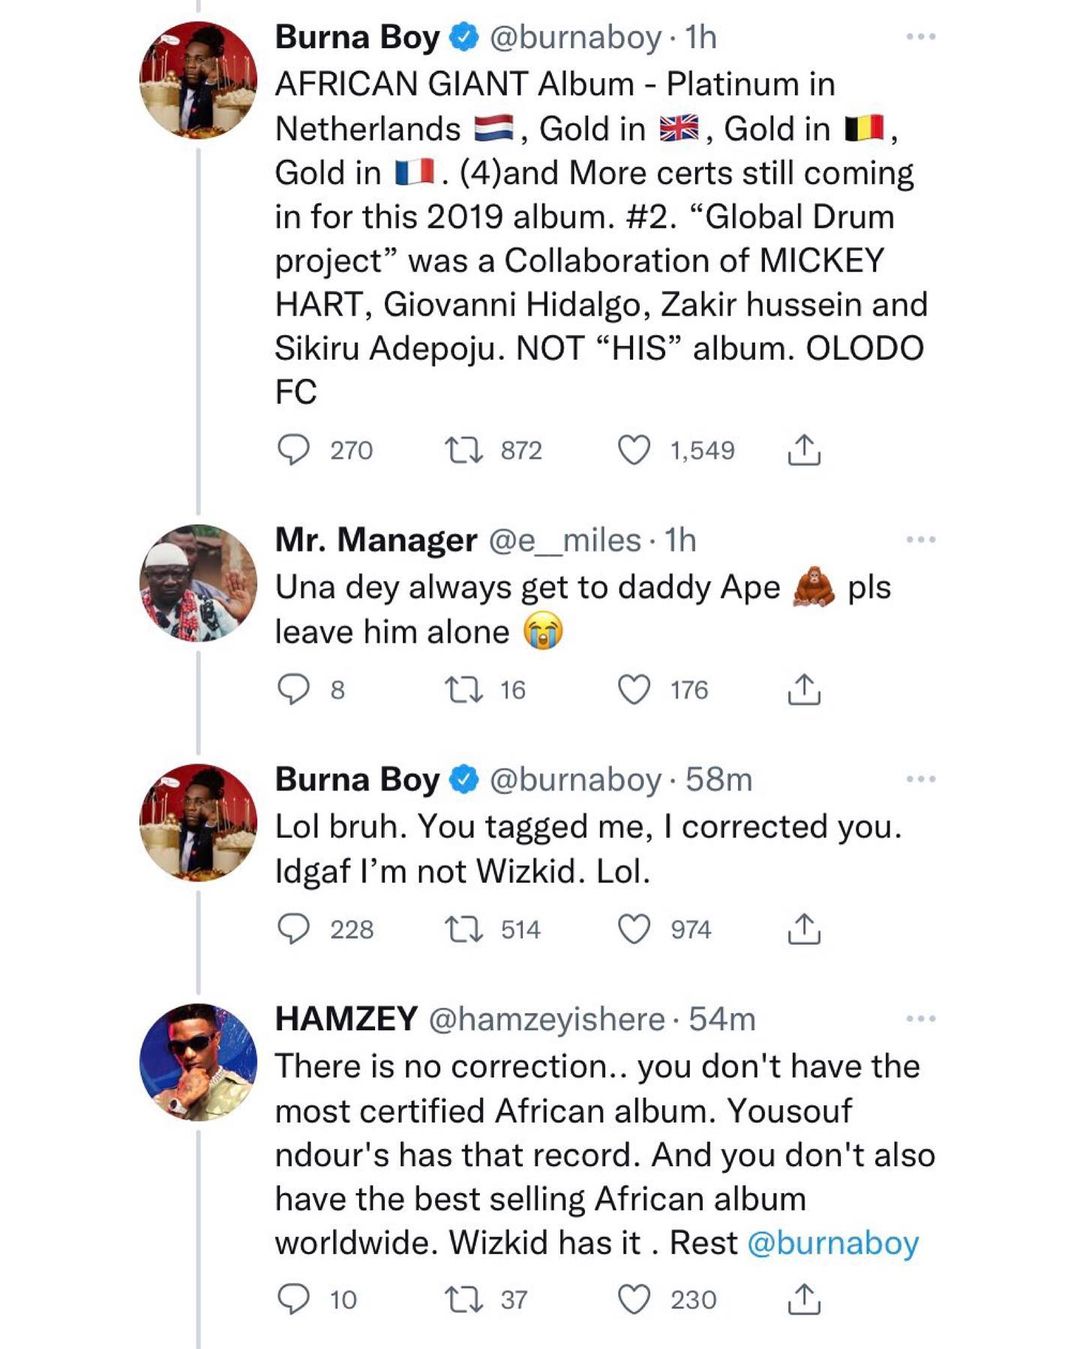Reply to Burna Boy's AFRICAN GIANT tweet
The height and width of the screenshot is (1349, 1080).
(294, 450)
